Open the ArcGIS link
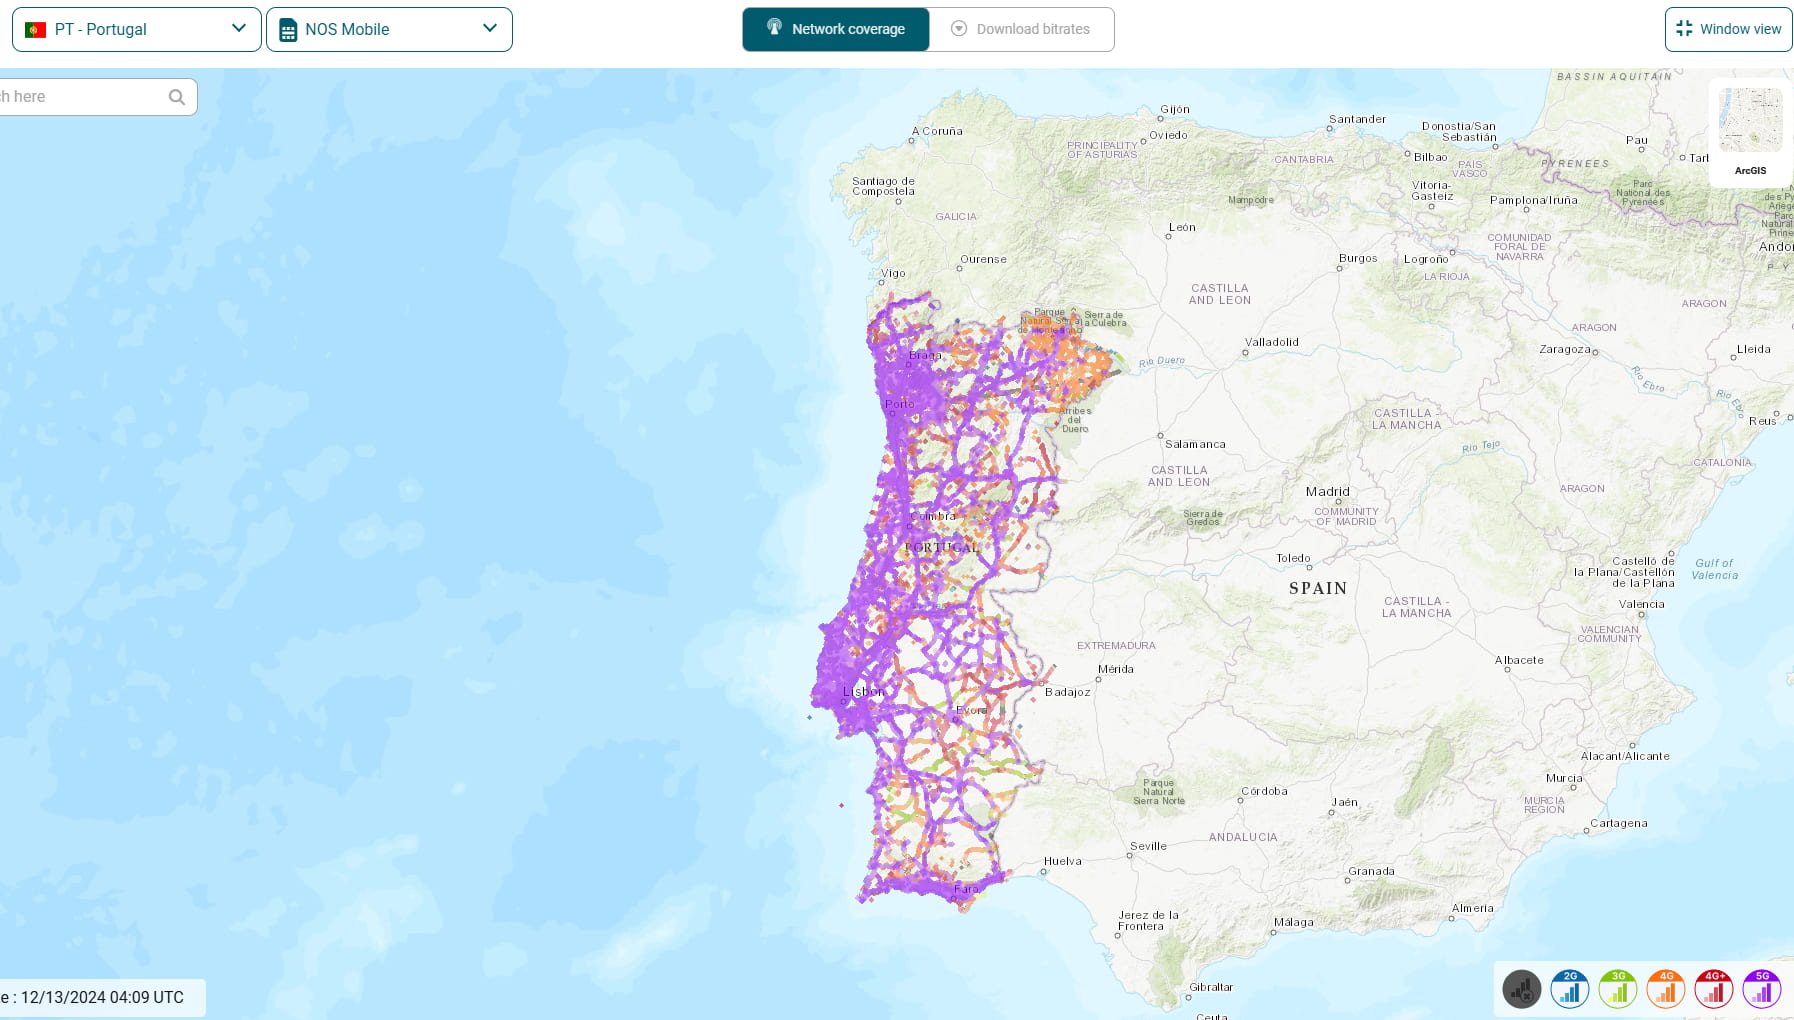Image resolution: width=1794 pixels, height=1020 pixels. (1749, 170)
